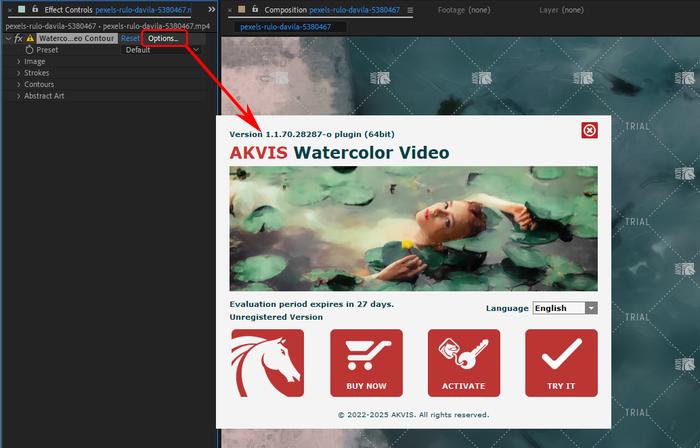This screenshot has height=448, width=700.
Task: Click the TRY IT checkmark button
Action: click(x=561, y=363)
